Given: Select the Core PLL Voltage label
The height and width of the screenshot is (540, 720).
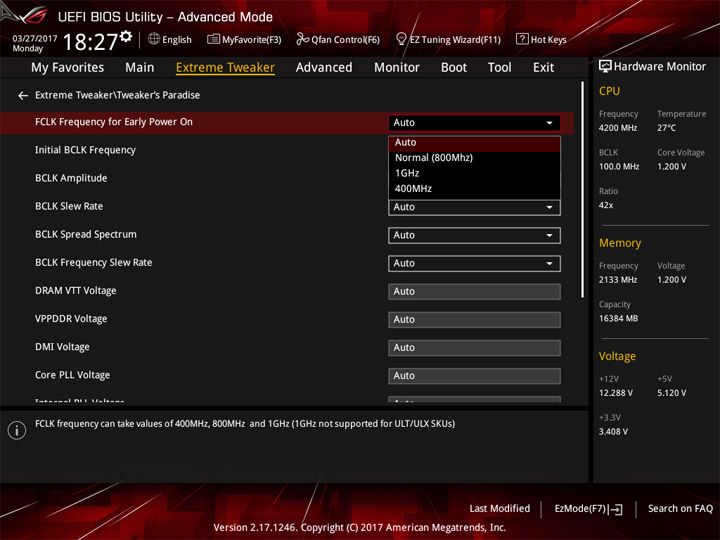Looking at the screenshot, I should pos(73,375).
